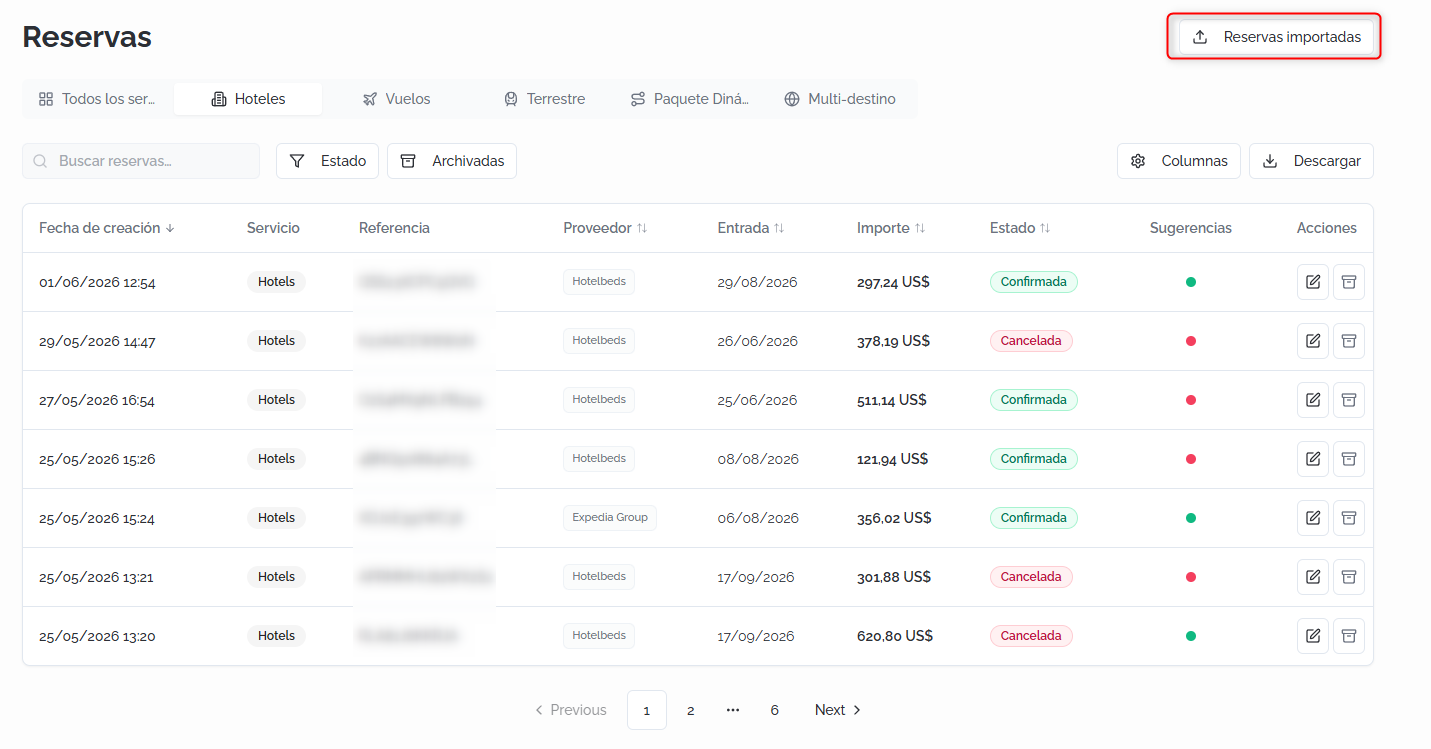Go to page 2 of results
1431x749 pixels.
pyautogui.click(x=690, y=710)
